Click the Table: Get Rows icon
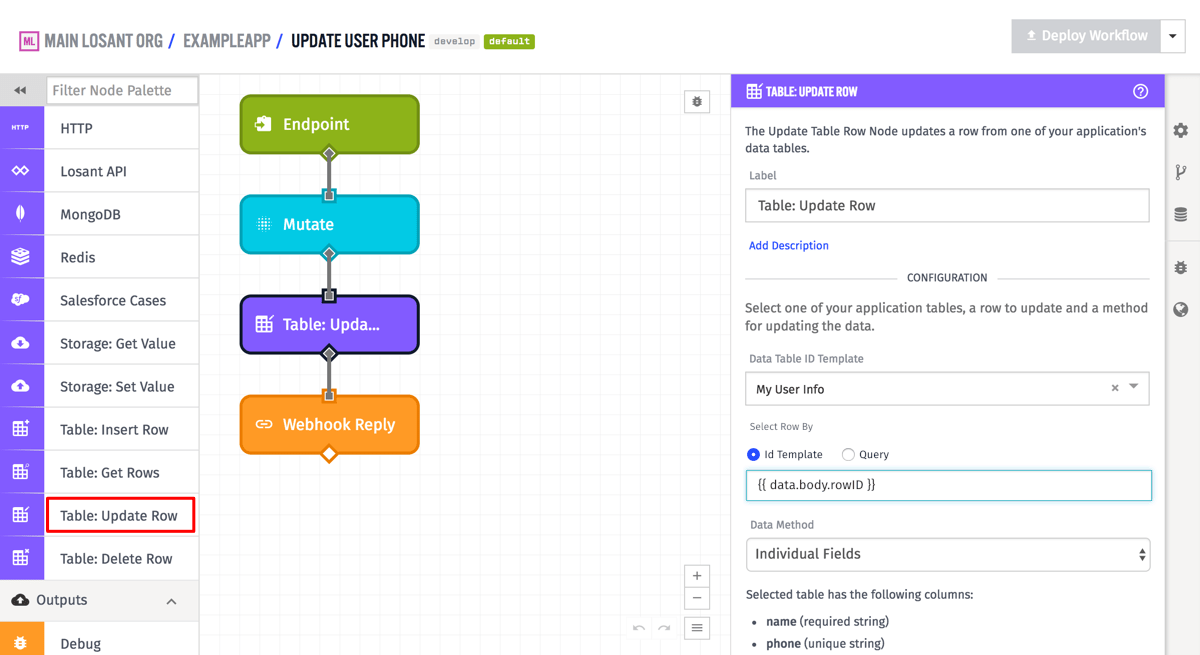Image resolution: width=1200 pixels, height=655 pixels. (21, 472)
